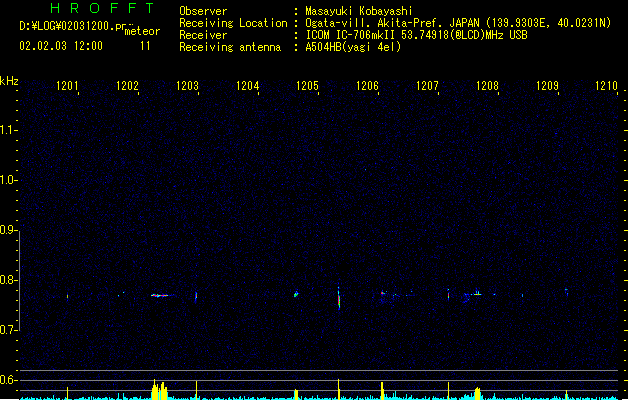629x400 pixels.
Task: Click the long meteor echo after 1202
Action: (x=162, y=295)
